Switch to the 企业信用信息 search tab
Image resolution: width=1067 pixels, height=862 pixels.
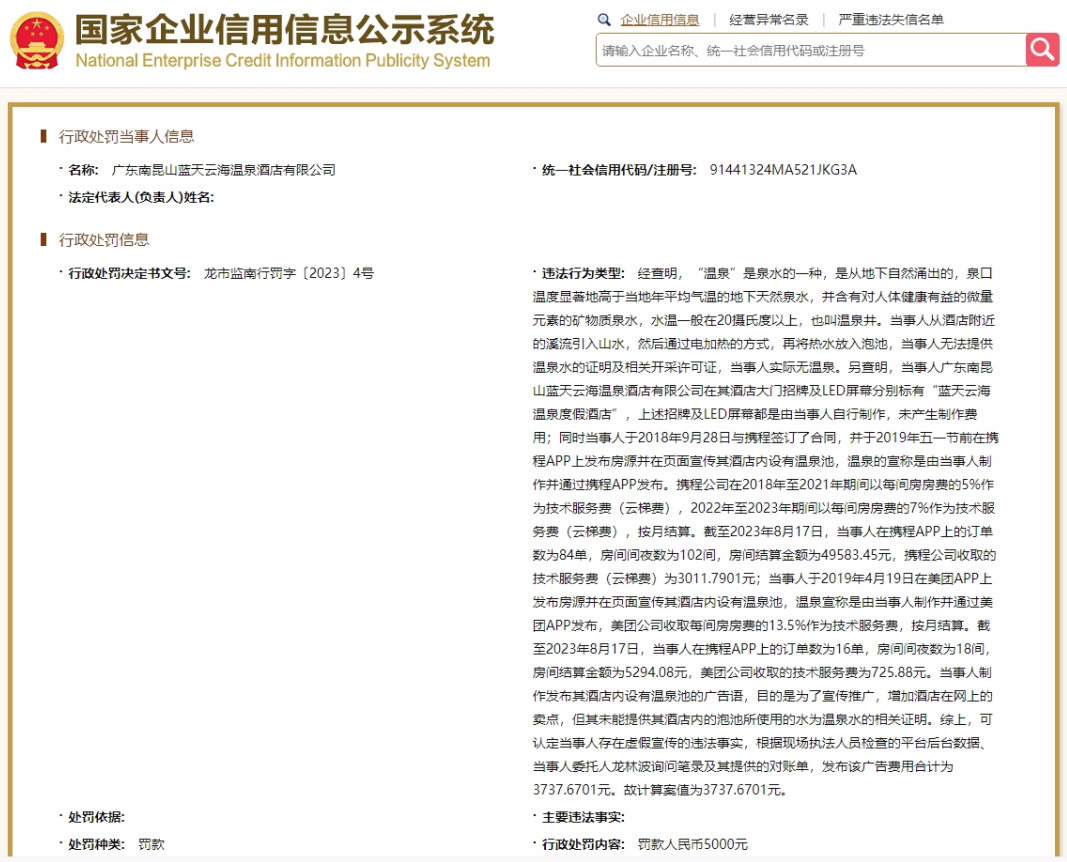click(659, 20)
